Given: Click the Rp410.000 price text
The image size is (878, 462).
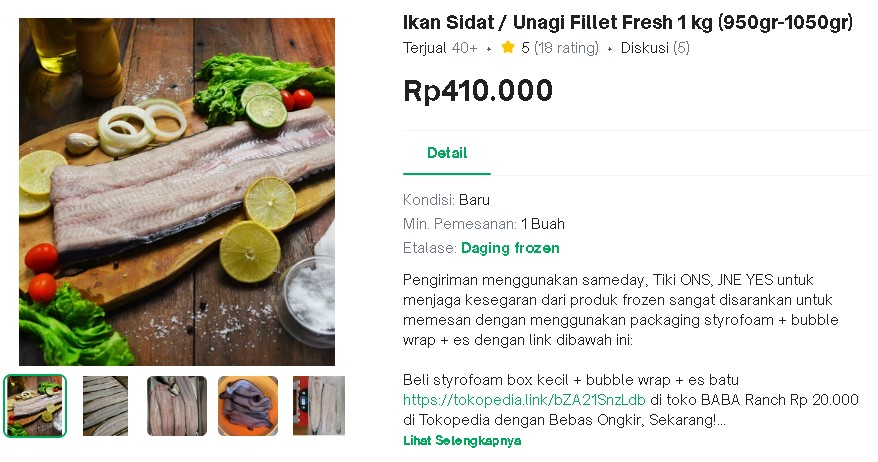Looking at the screenshot, I should pos(478,91).
